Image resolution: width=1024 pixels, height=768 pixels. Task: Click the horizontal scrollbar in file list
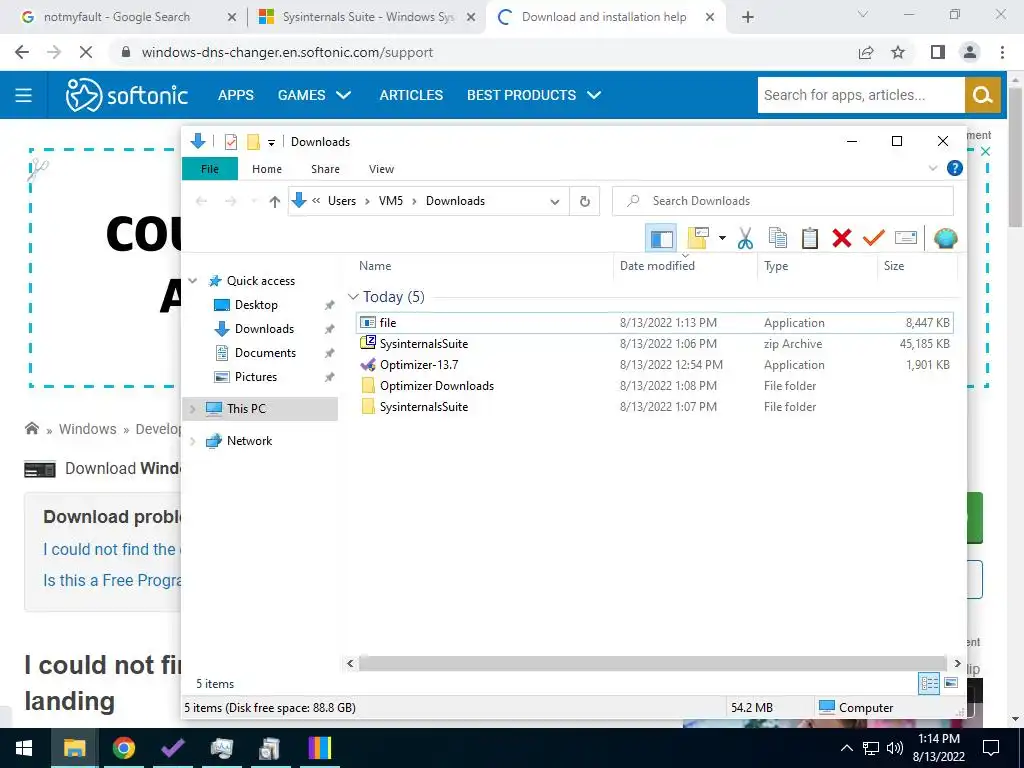[x=652, y=664]
